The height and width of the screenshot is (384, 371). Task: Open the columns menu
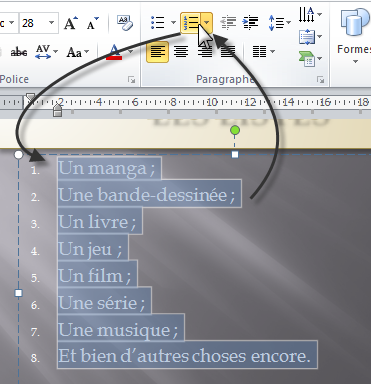[263, 52]
